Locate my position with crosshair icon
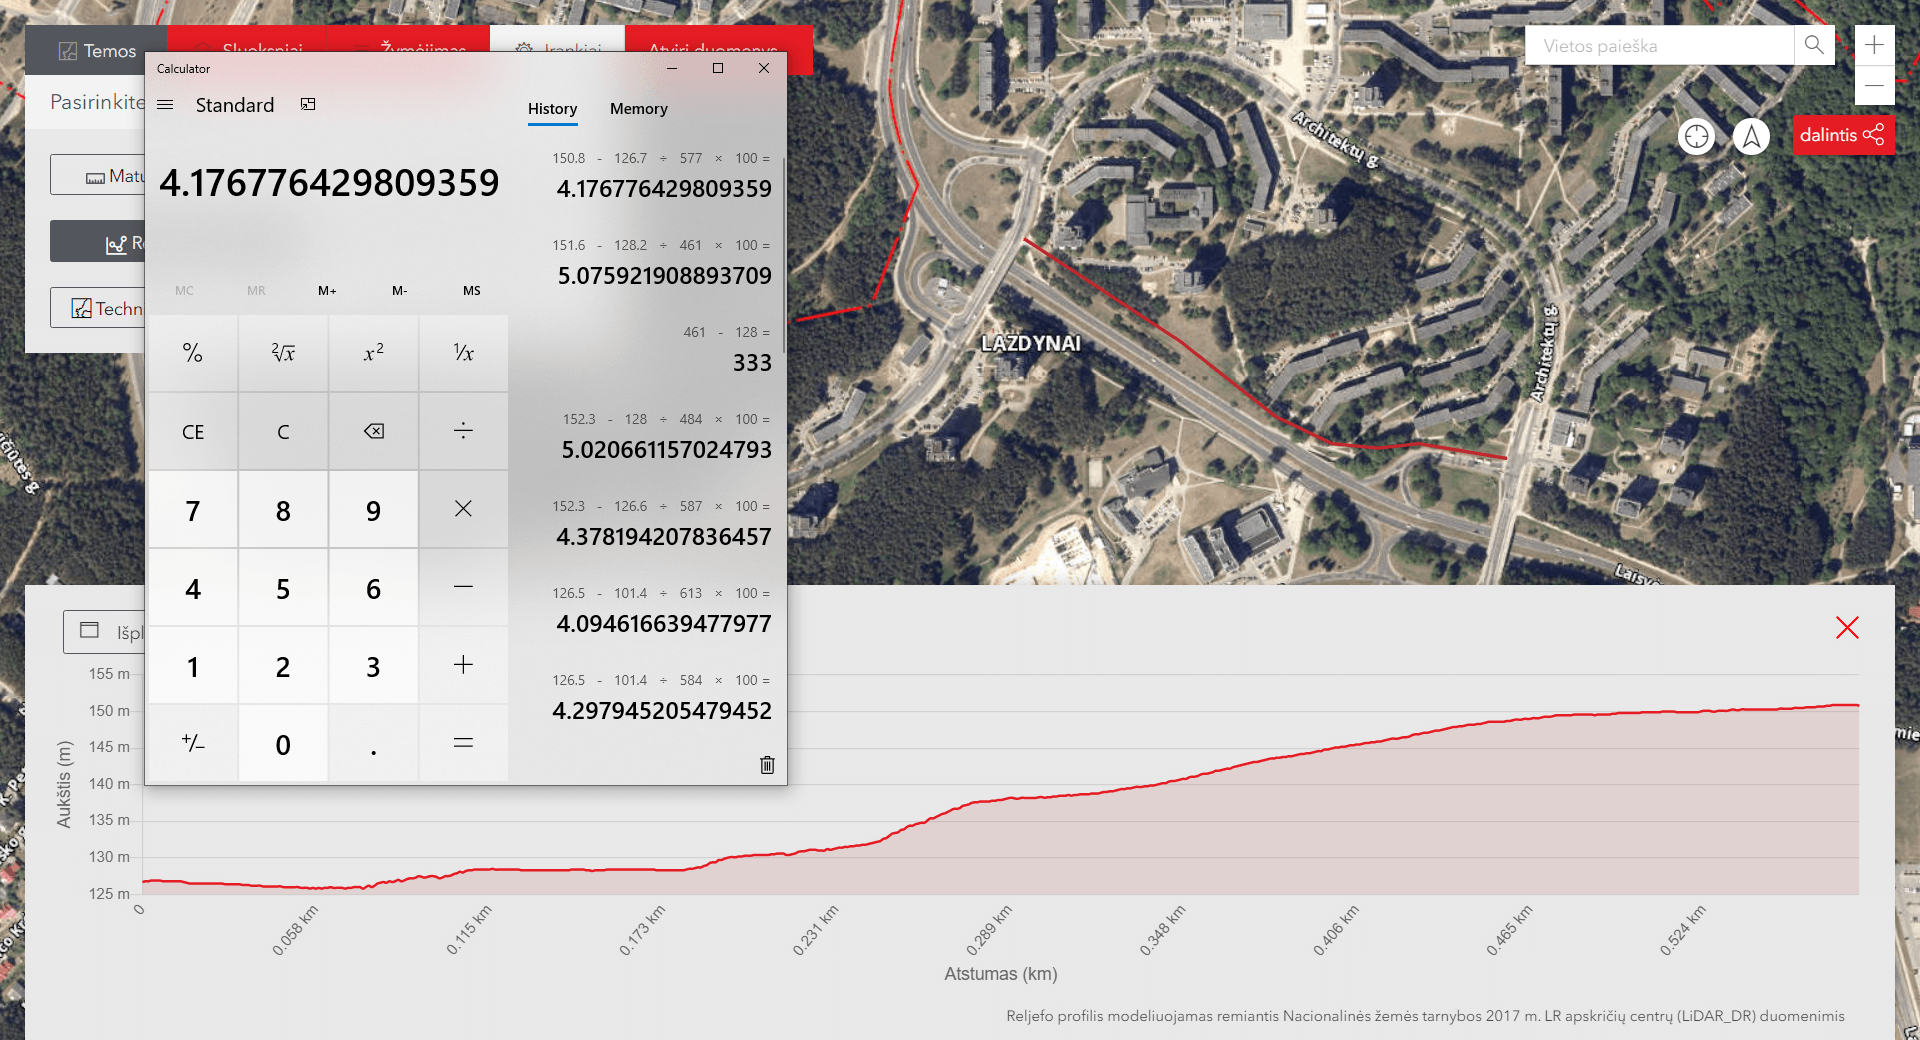Screen dimensions: 1920x1040 pos(1697,136)
